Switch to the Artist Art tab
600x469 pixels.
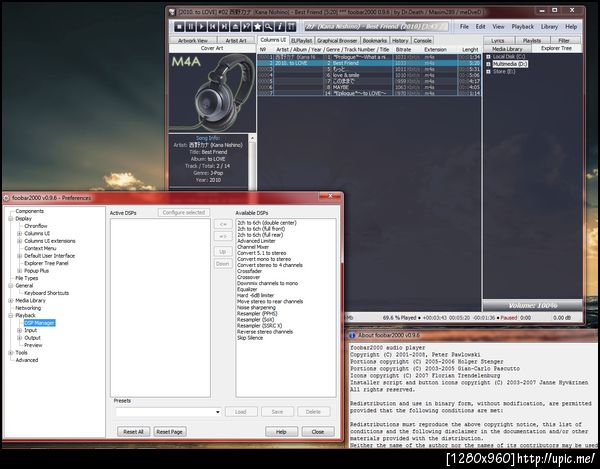236,41
